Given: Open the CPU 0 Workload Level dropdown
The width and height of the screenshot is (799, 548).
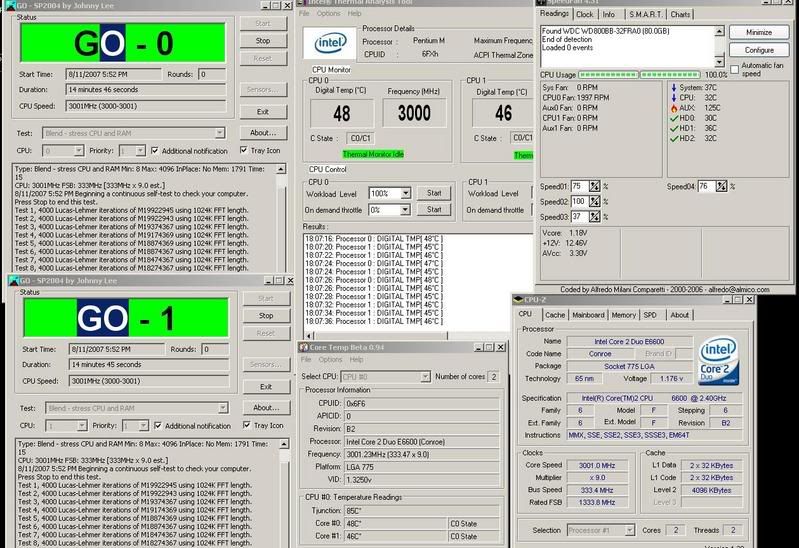Looking at the screenshot, I should pyautogui.click(x=403, y=194).
